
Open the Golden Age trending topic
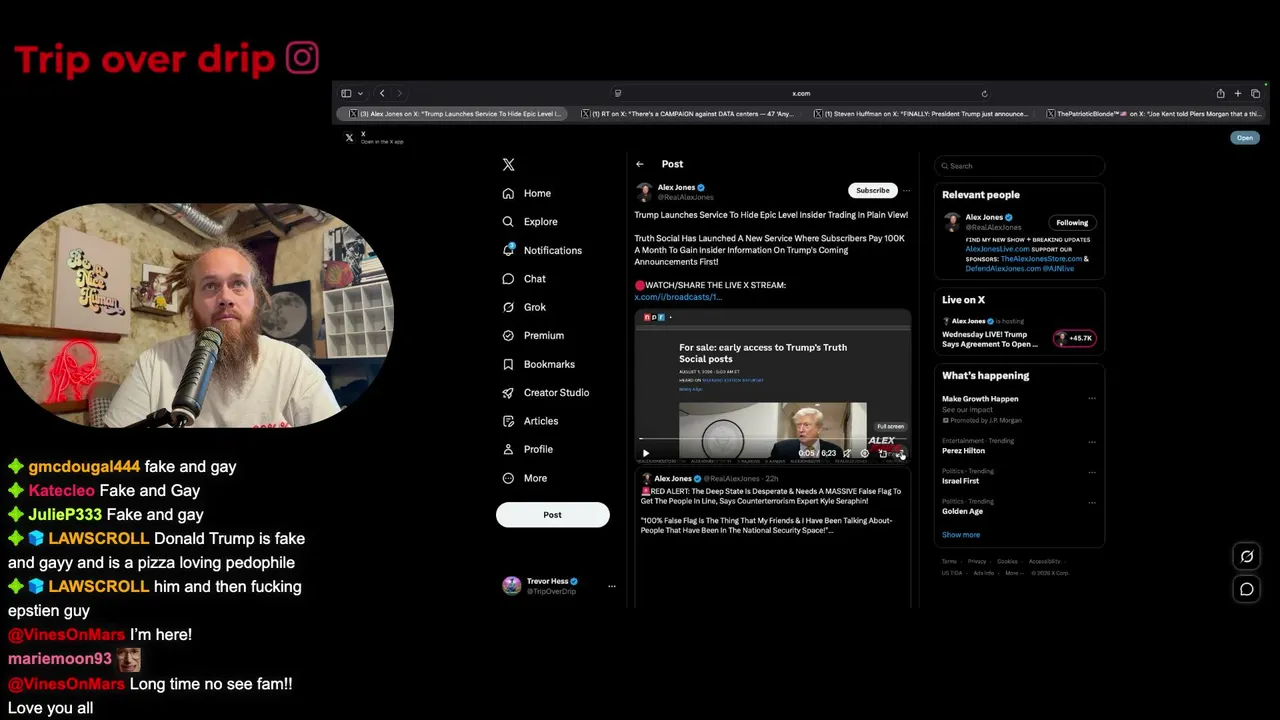(x=962, y=512)
